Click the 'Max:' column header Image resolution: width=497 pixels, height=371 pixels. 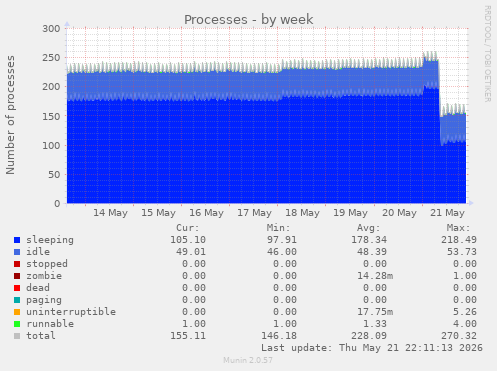click(459, 228)
